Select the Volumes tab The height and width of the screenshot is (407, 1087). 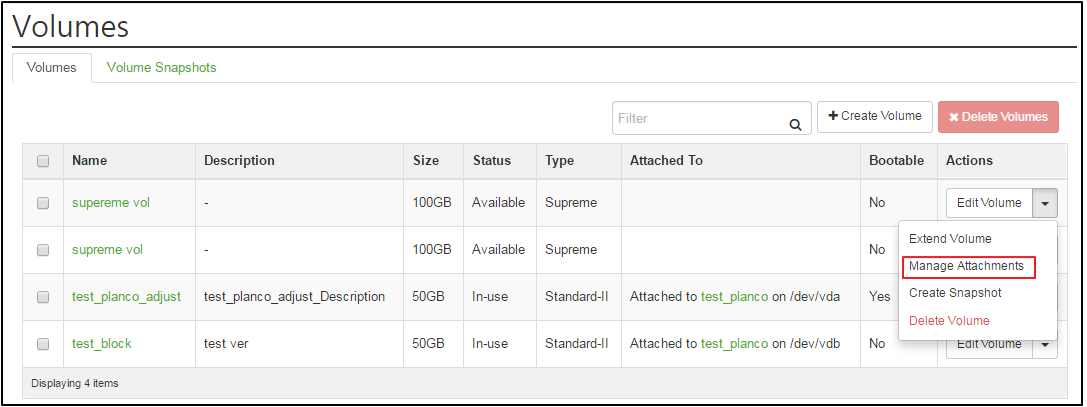[52, 68]
